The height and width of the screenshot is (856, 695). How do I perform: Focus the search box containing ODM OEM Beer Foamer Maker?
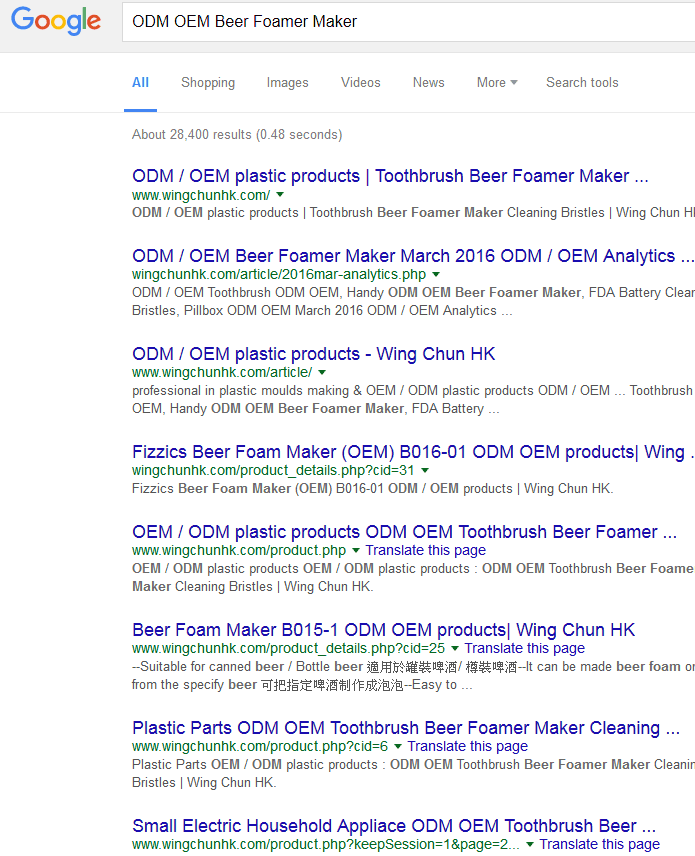point(408,22)
